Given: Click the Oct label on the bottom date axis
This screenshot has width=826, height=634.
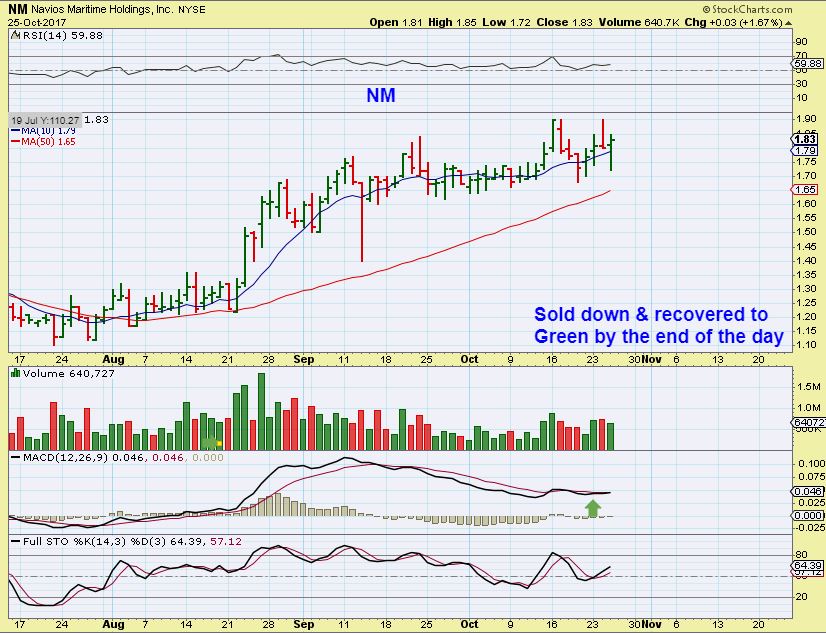Looking at the screenshot, I should pyautogui.click(x=469, y=624).
